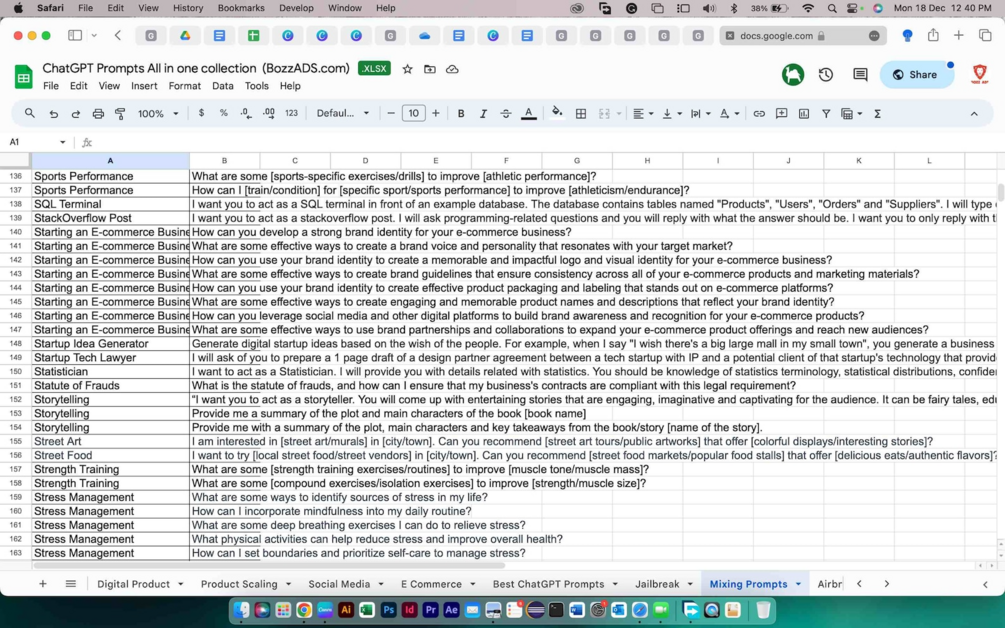Undo the last action
This screenshot has height=628, width=1005.
coord(53,113)
